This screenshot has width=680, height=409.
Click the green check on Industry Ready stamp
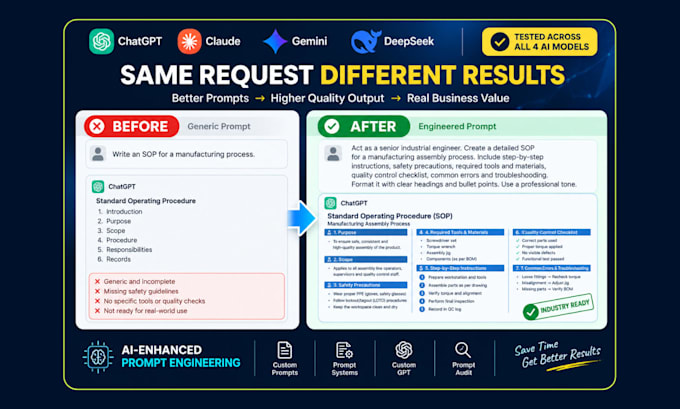(x=530, y=312)
